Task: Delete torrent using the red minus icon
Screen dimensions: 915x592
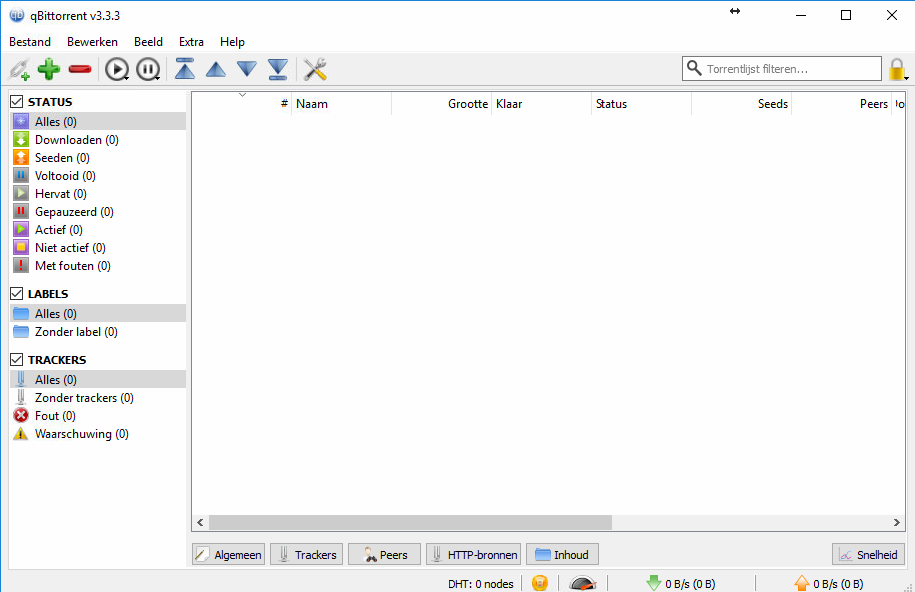Action: click(x=80, y=69)
